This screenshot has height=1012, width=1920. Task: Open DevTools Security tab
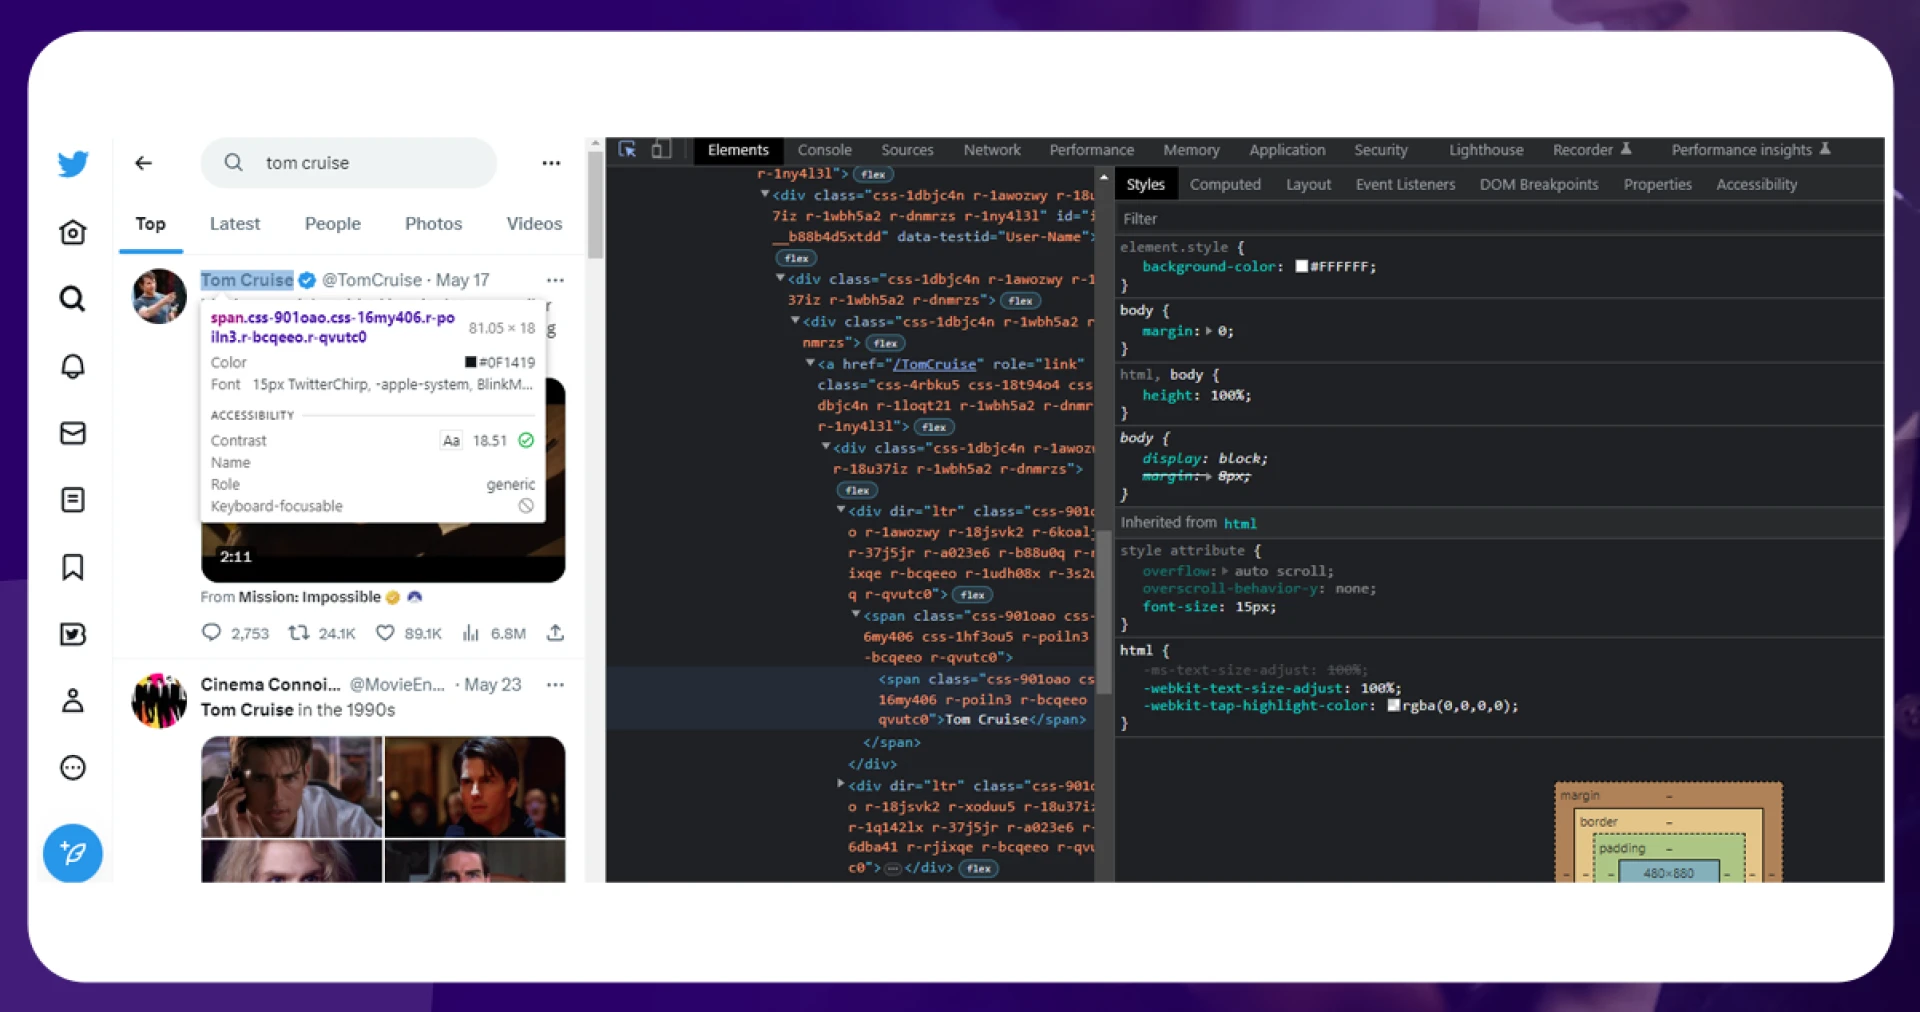[x=1381, y=150]
